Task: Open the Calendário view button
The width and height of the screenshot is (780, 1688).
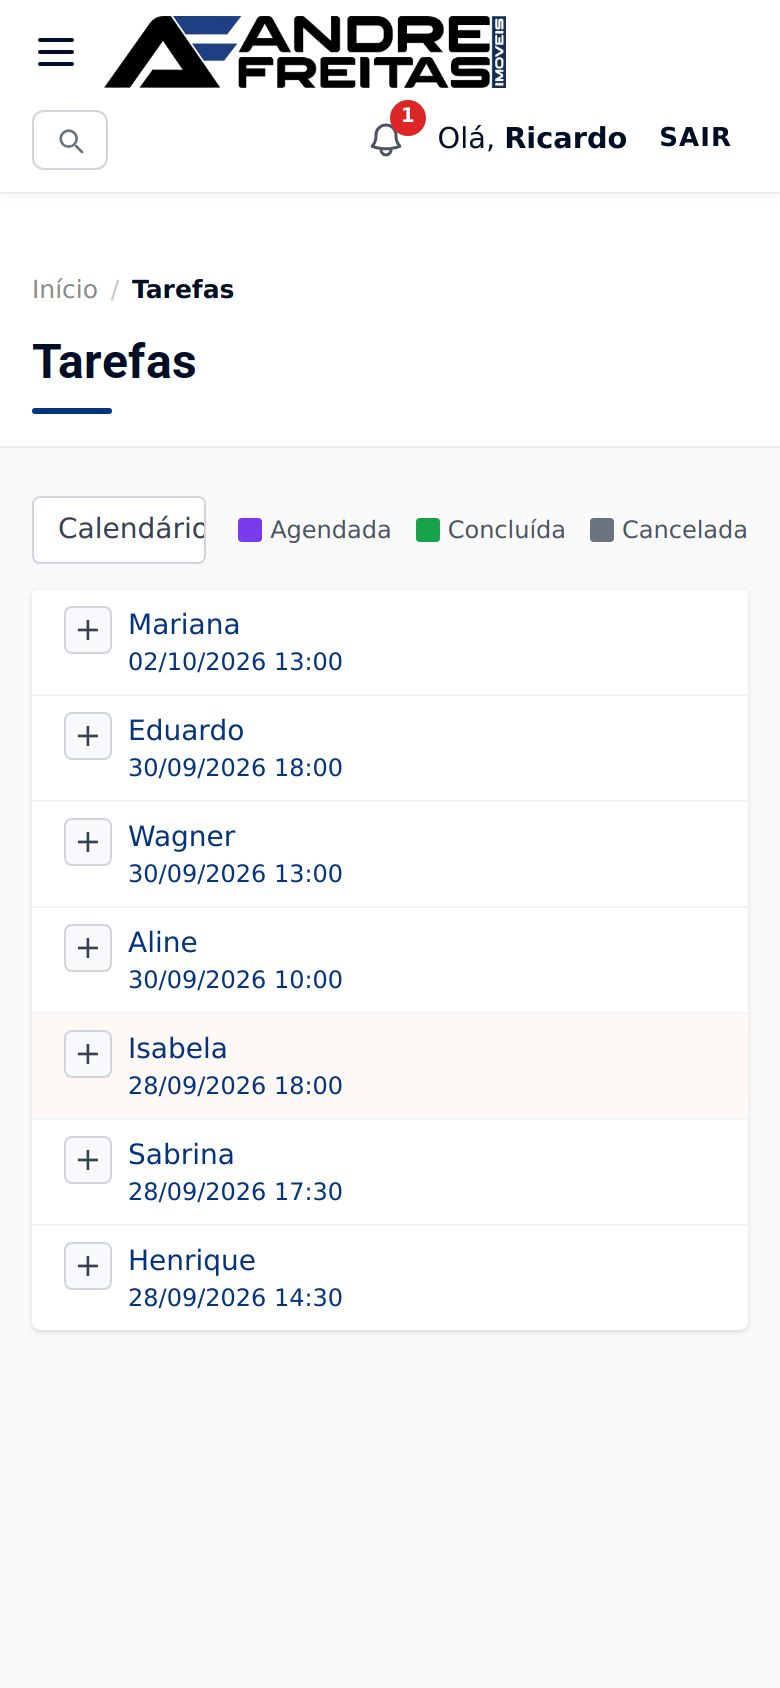Action: 119,530
